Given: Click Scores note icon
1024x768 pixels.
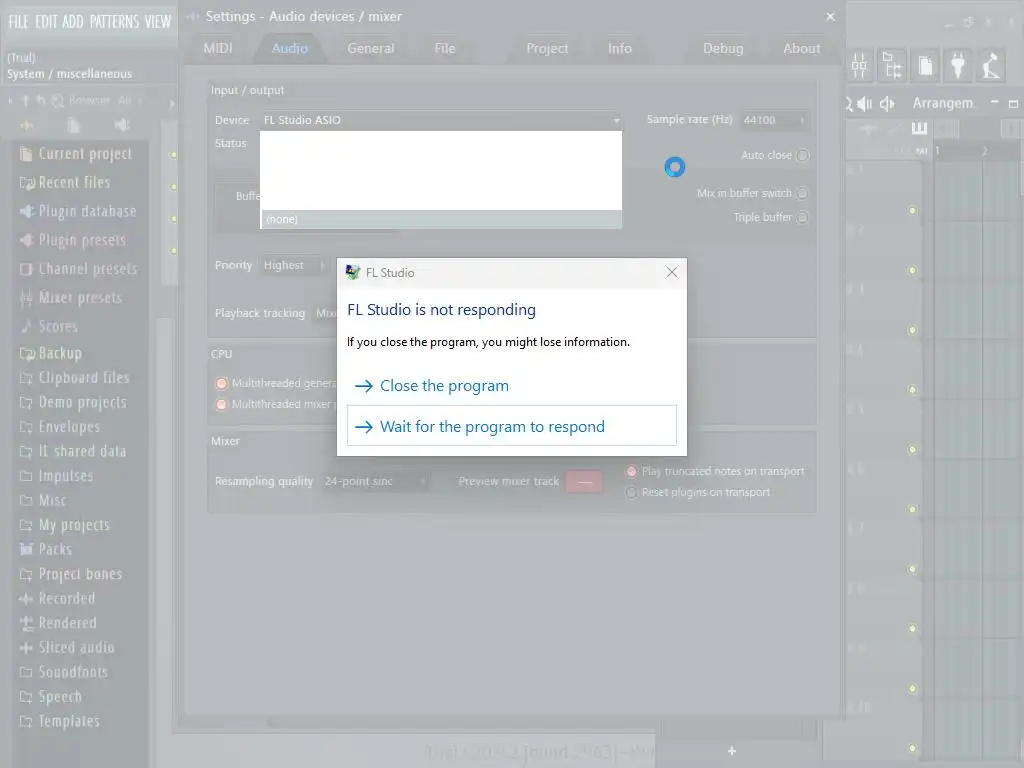Looking at the screenshot, I should [x=26, y=326].
